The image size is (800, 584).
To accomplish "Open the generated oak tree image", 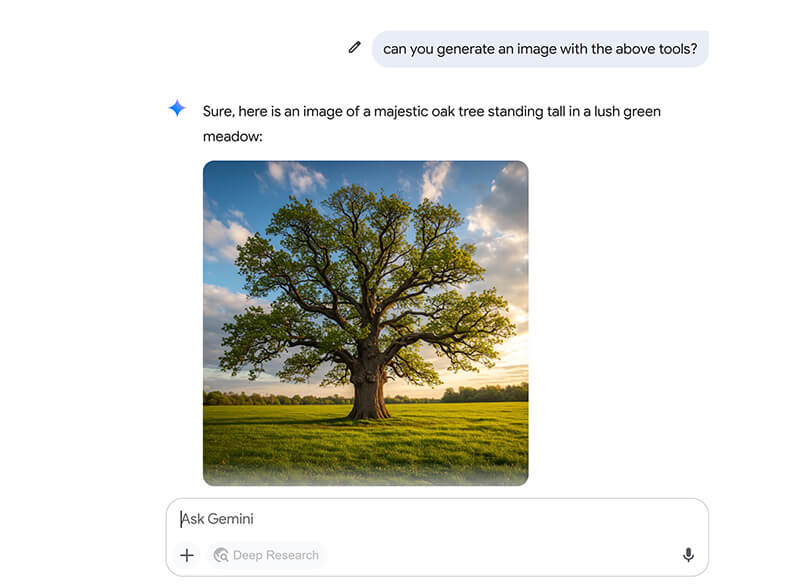I will (365, 323).
